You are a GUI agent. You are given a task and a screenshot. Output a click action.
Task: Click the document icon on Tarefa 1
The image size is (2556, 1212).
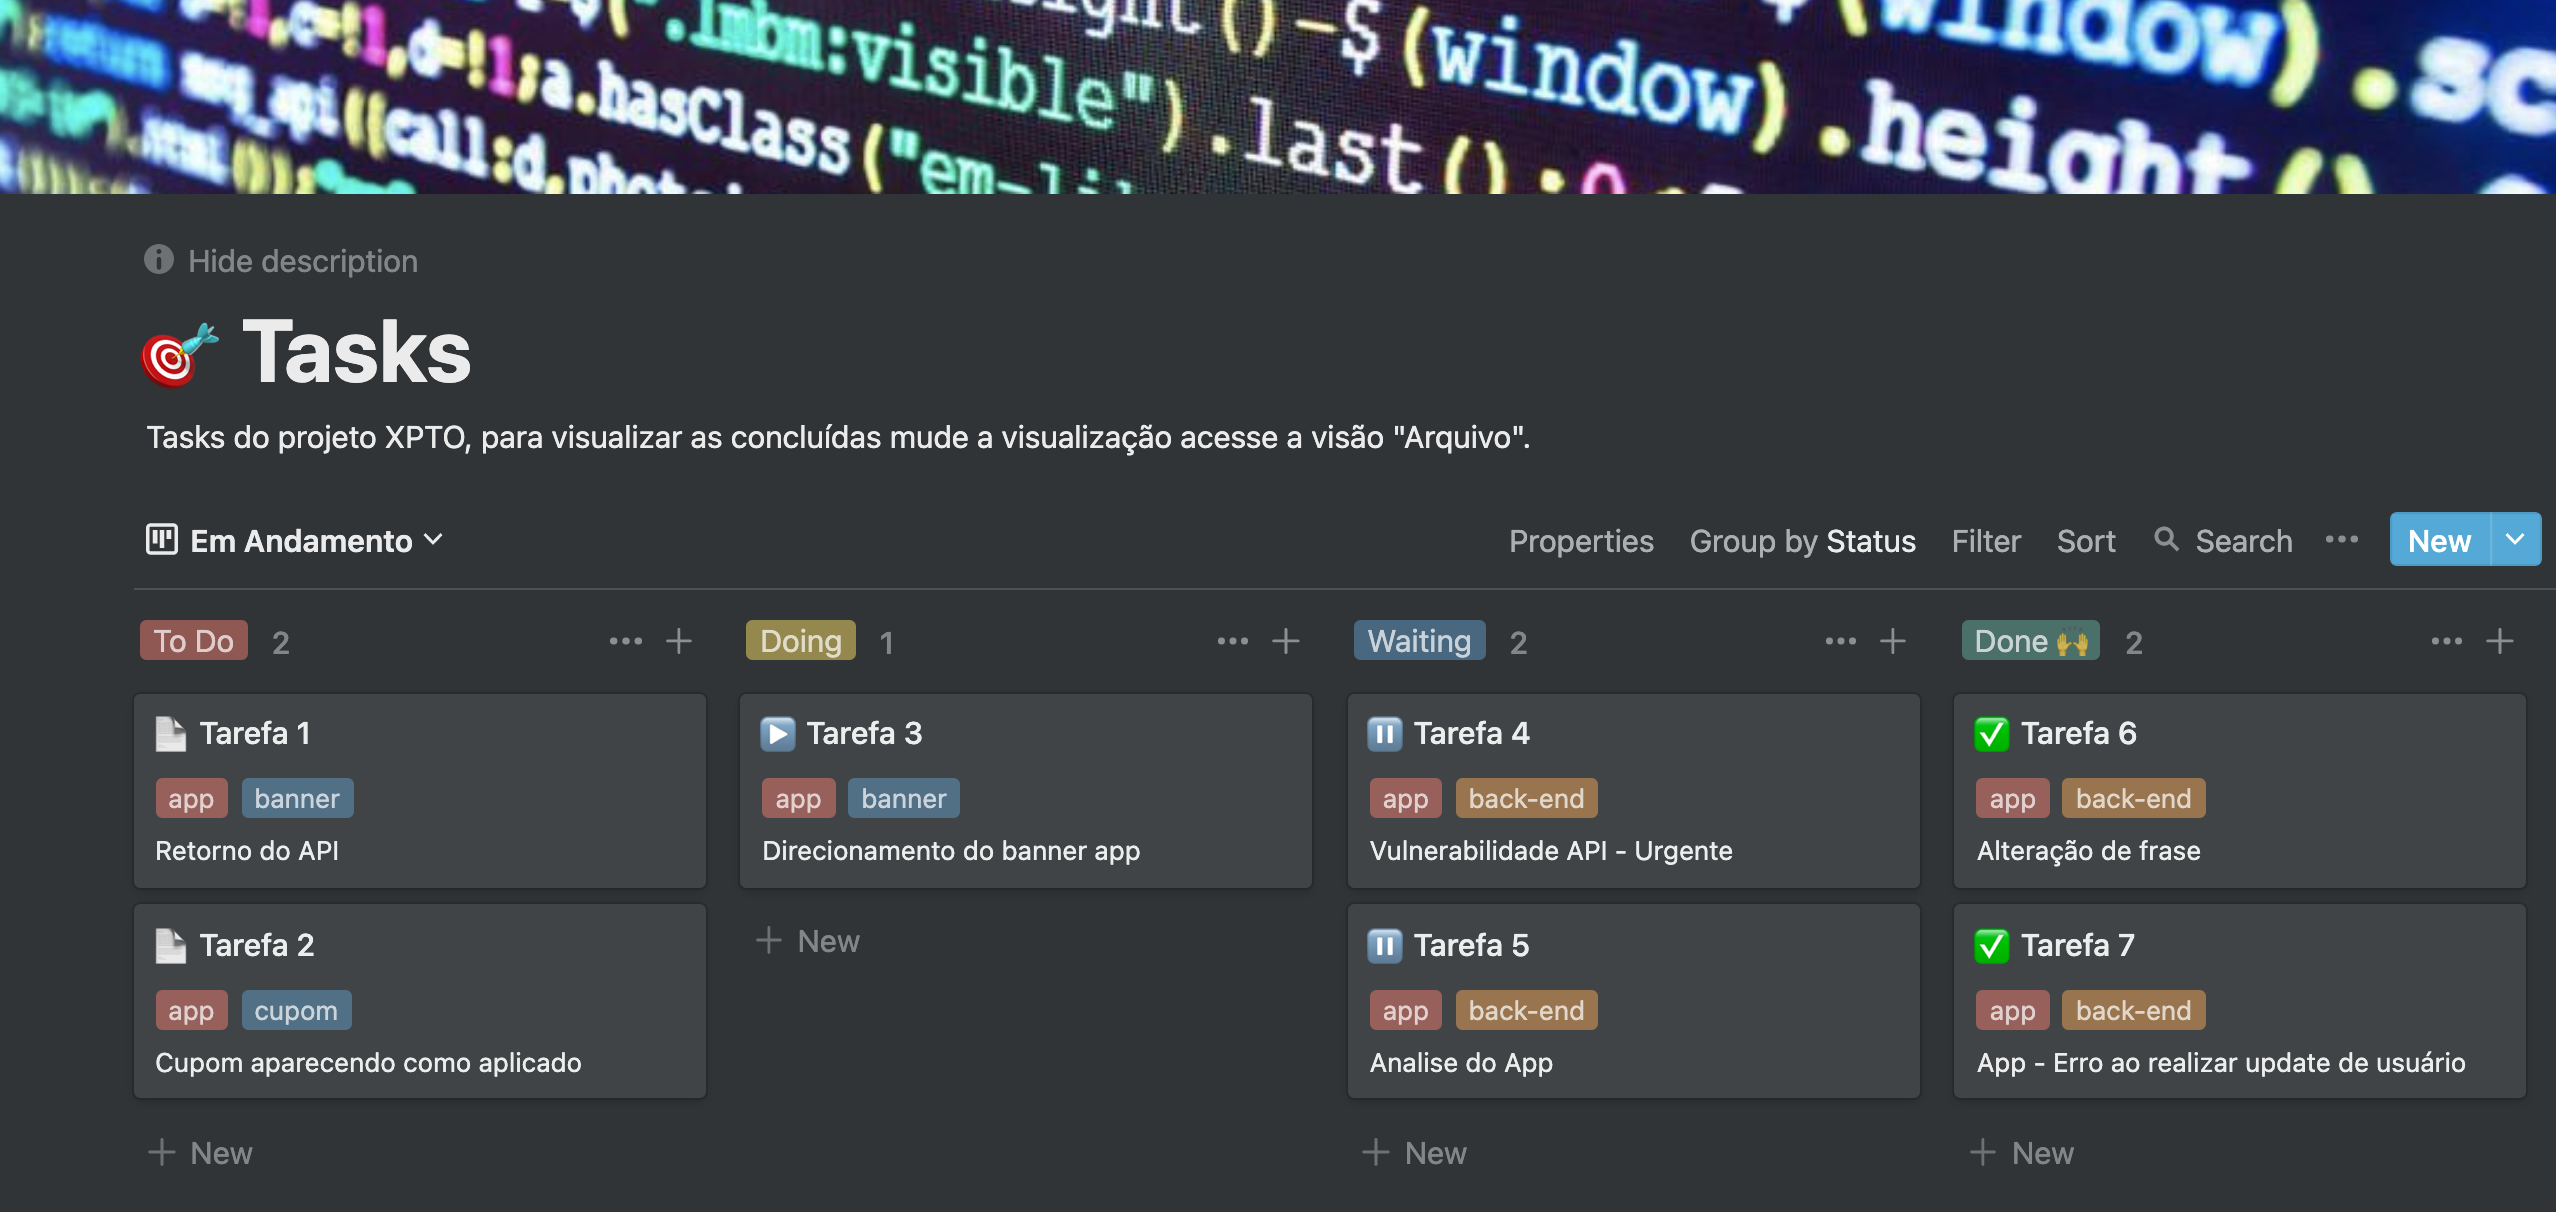click(171, 734)
